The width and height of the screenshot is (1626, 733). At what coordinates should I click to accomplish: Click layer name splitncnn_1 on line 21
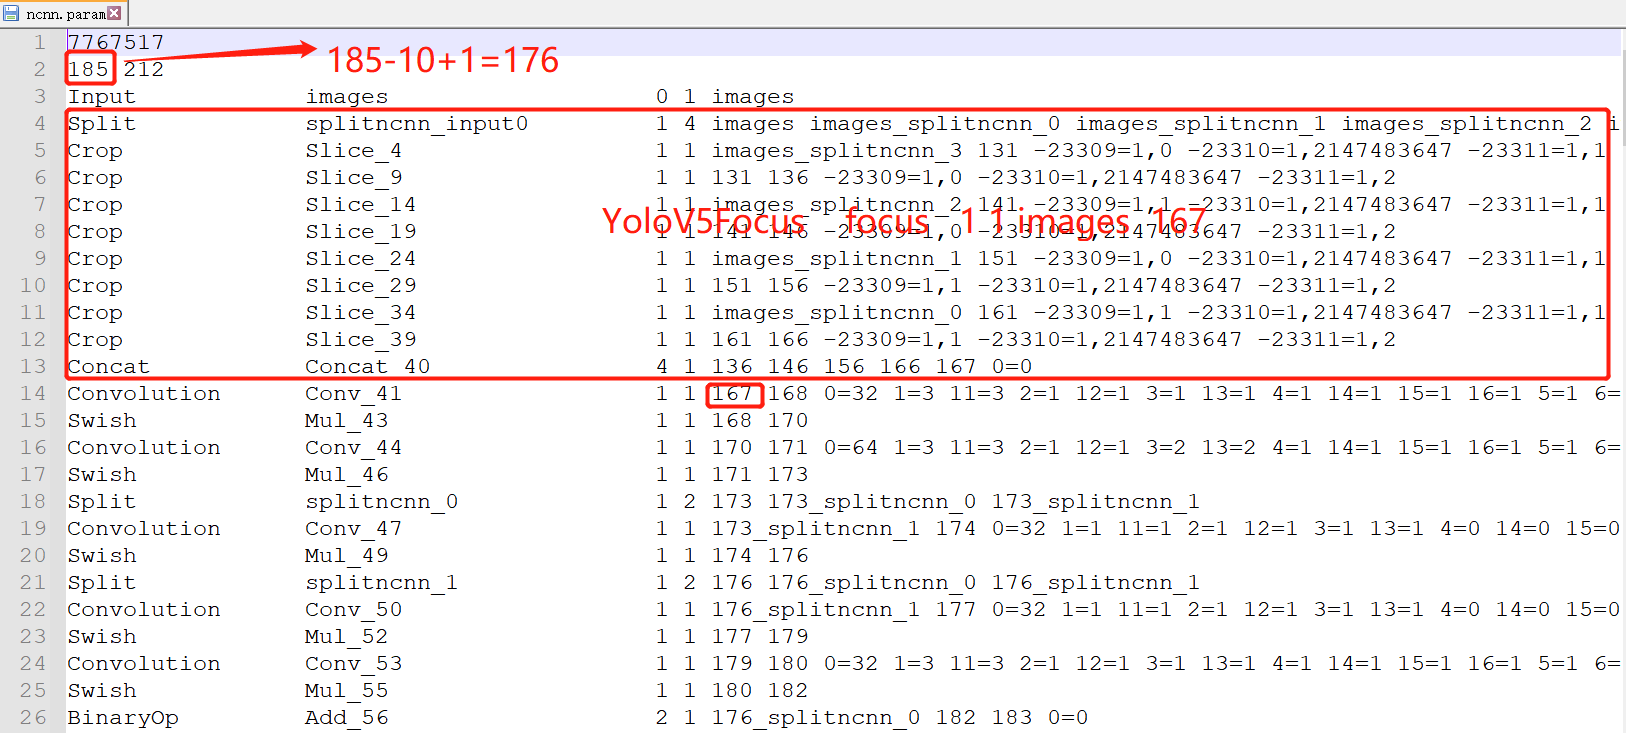click(382, 582)
